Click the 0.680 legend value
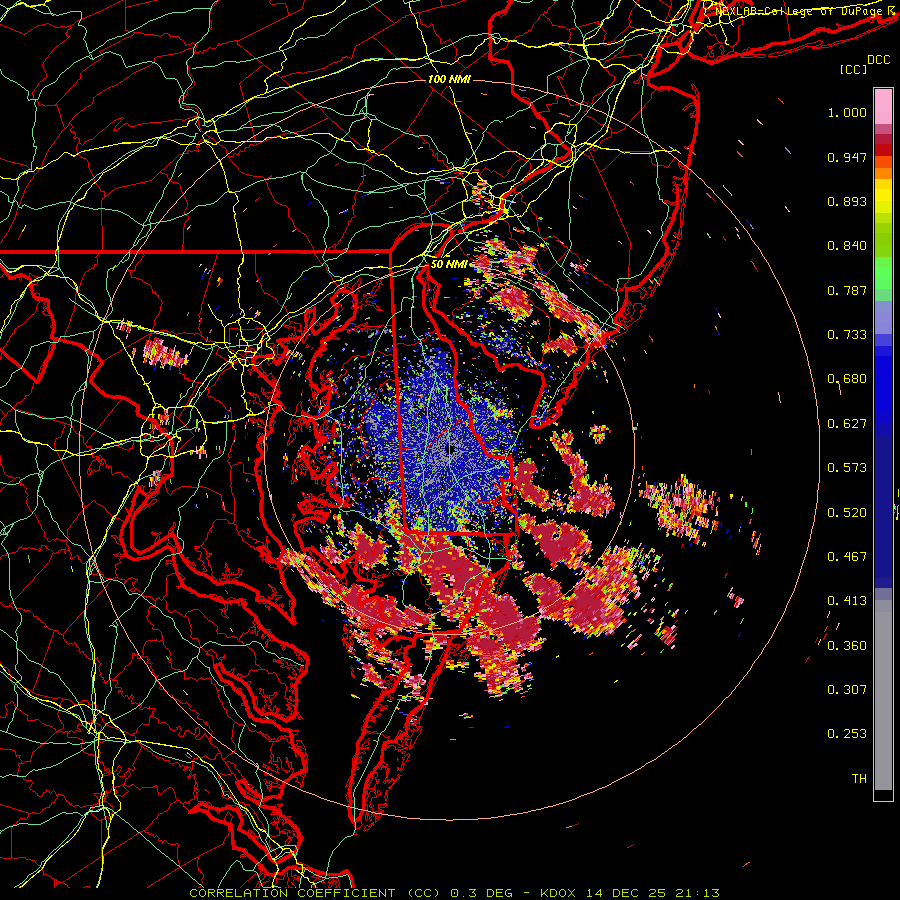Viewport: 900px width, 900px height. 847,379
